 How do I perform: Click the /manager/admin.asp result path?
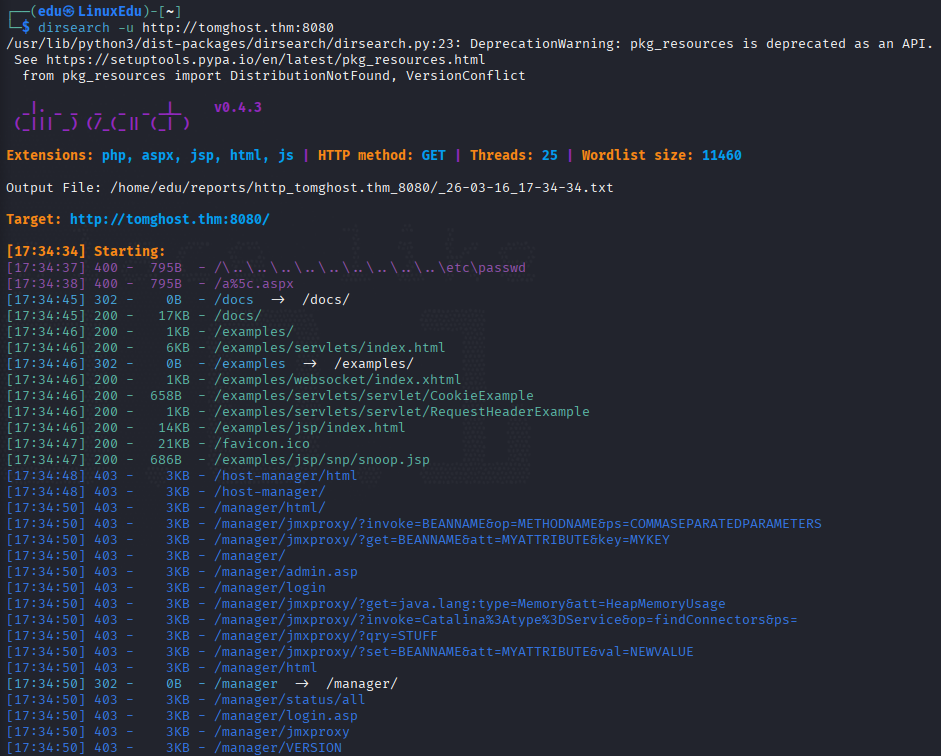[x=286, y=572]
